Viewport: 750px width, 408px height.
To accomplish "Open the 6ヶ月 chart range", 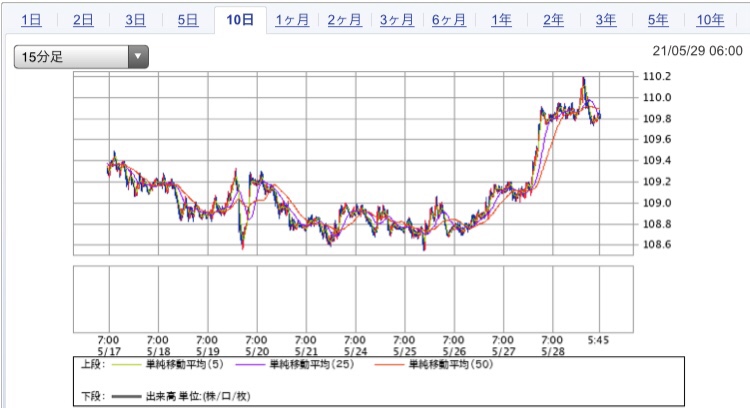I will (449, 20).
